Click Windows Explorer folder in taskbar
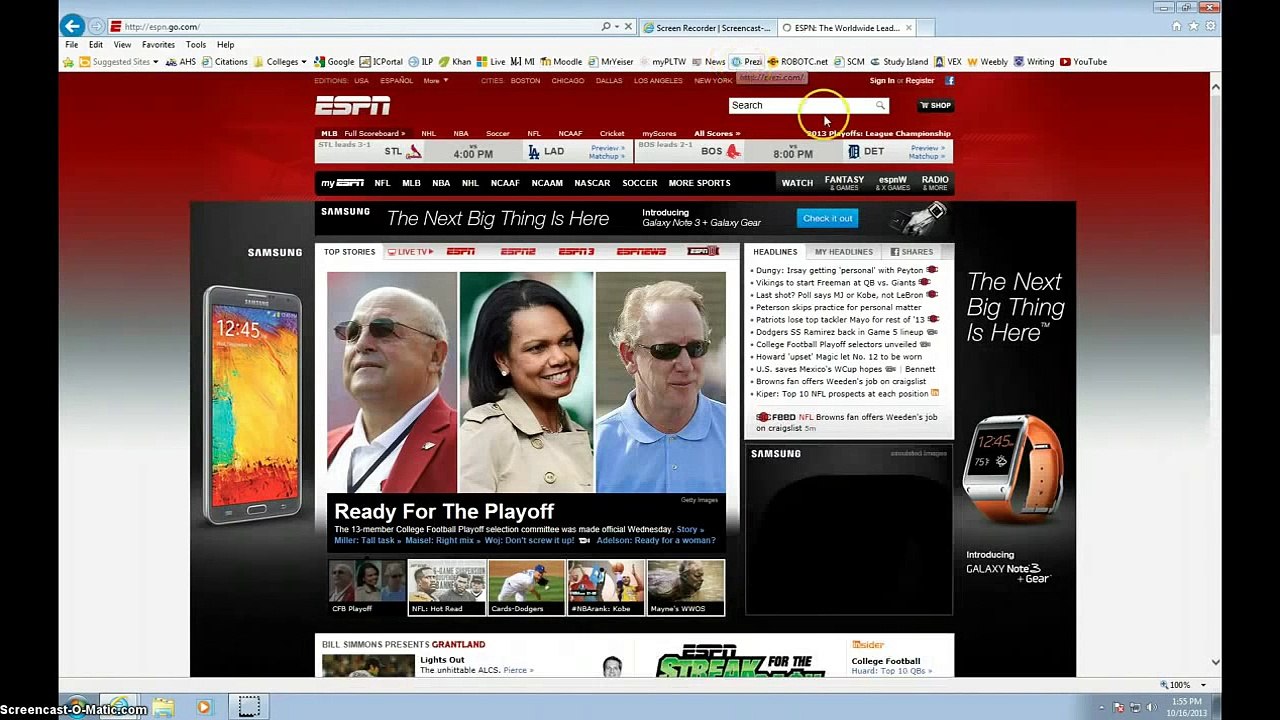The image size is (1280, 720). point(163,707)
